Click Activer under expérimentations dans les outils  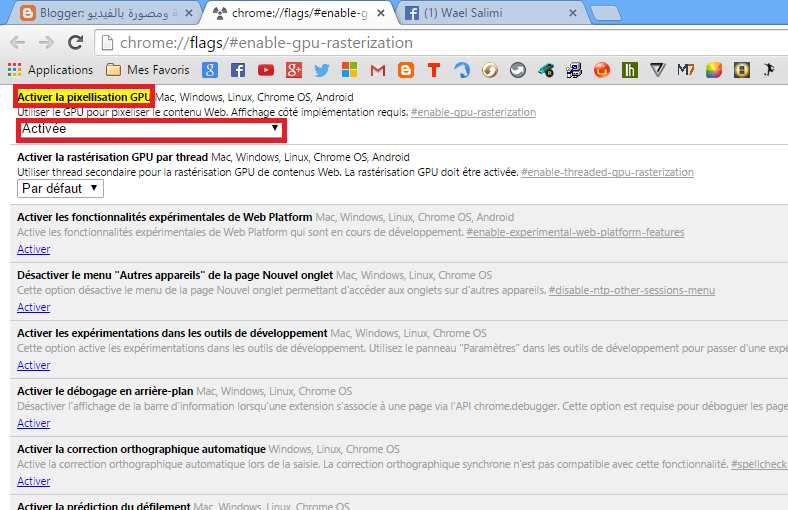(34, 365)
